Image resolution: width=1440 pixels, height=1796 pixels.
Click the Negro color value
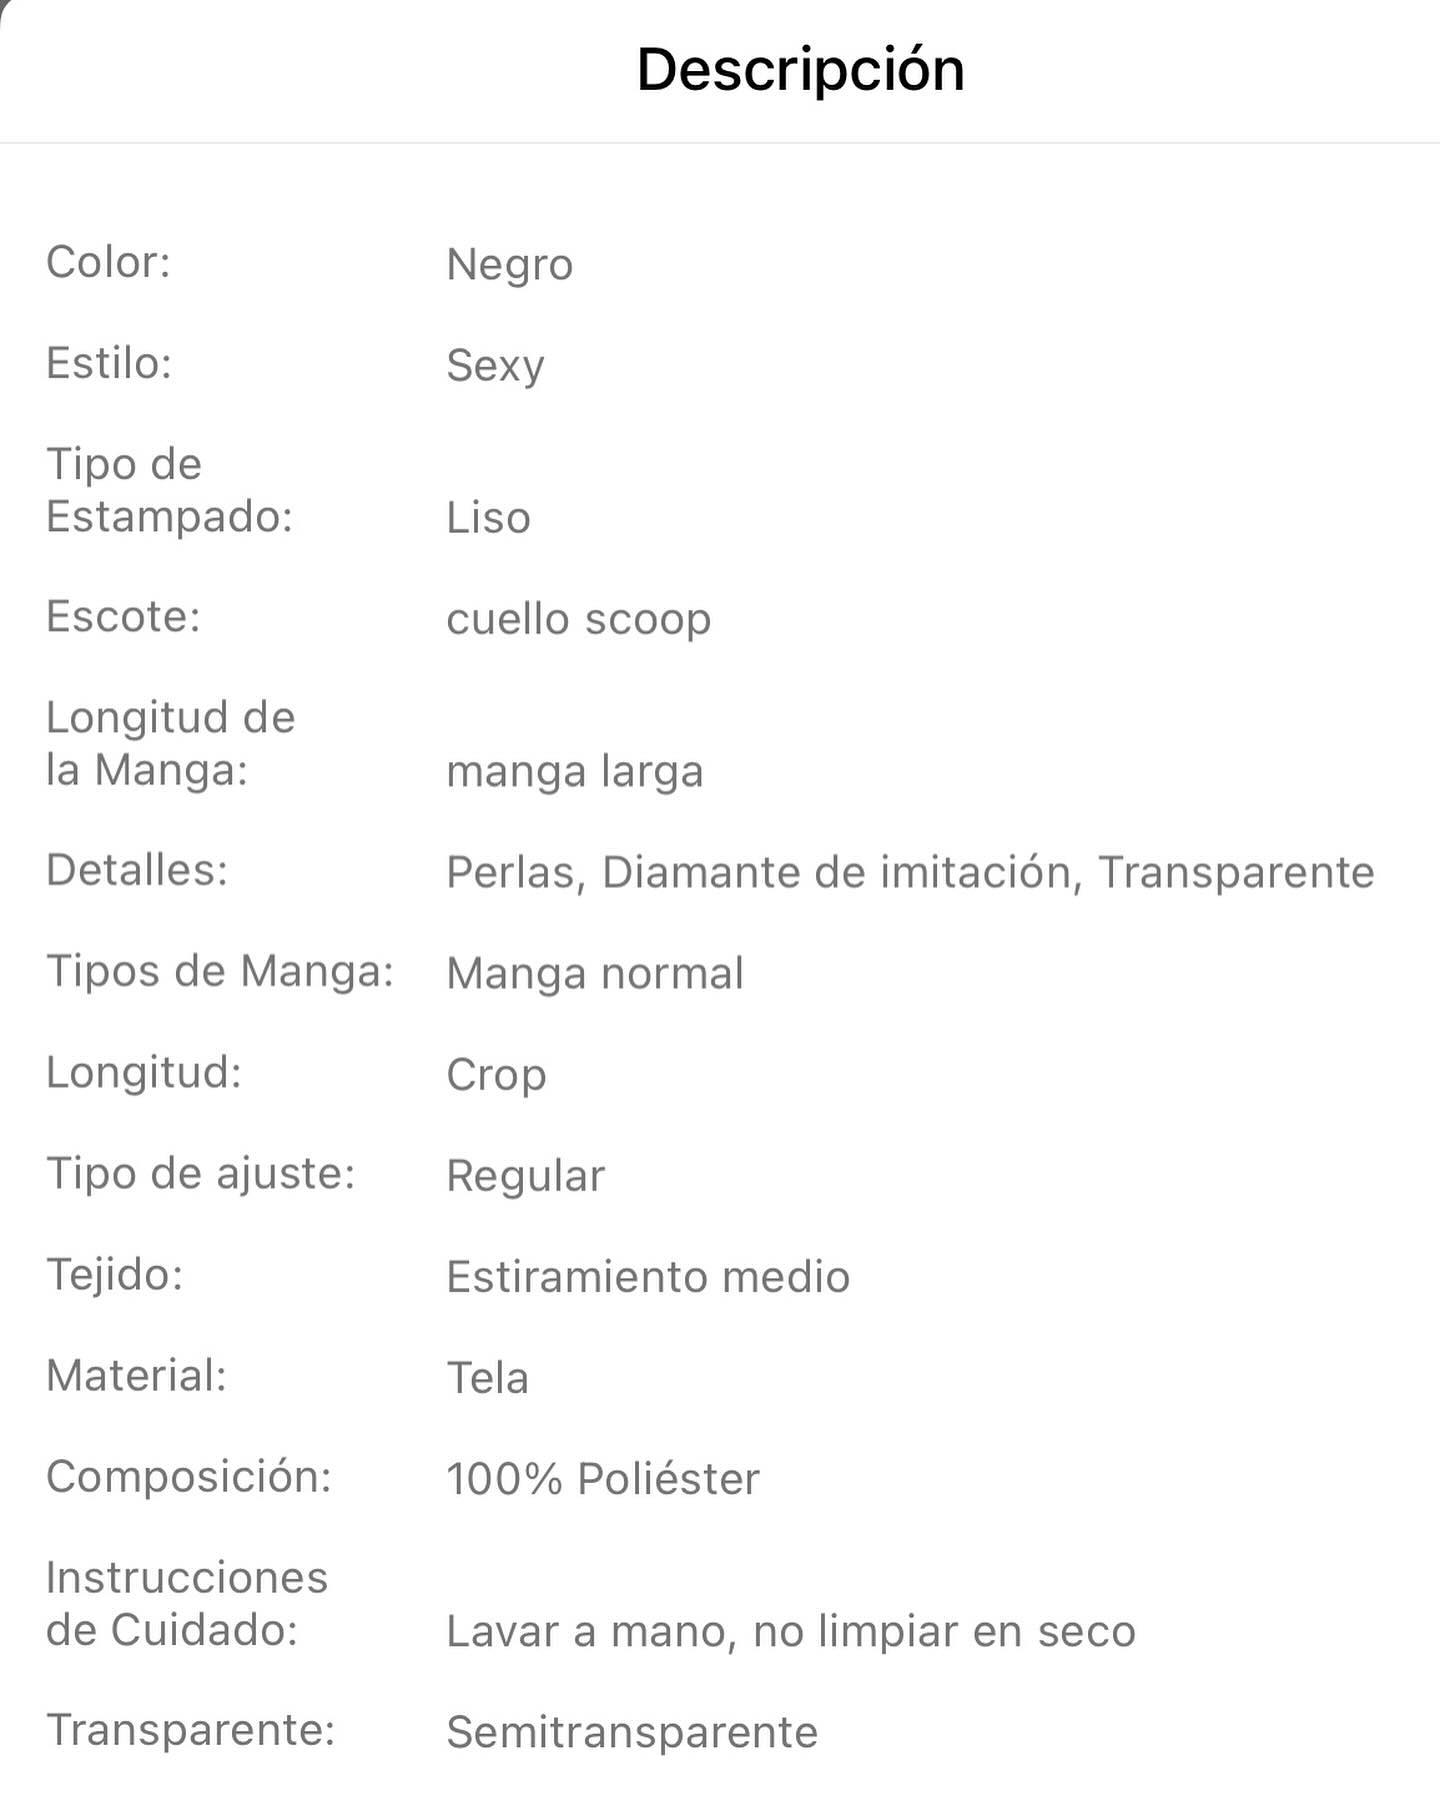(x=509, y=265)
